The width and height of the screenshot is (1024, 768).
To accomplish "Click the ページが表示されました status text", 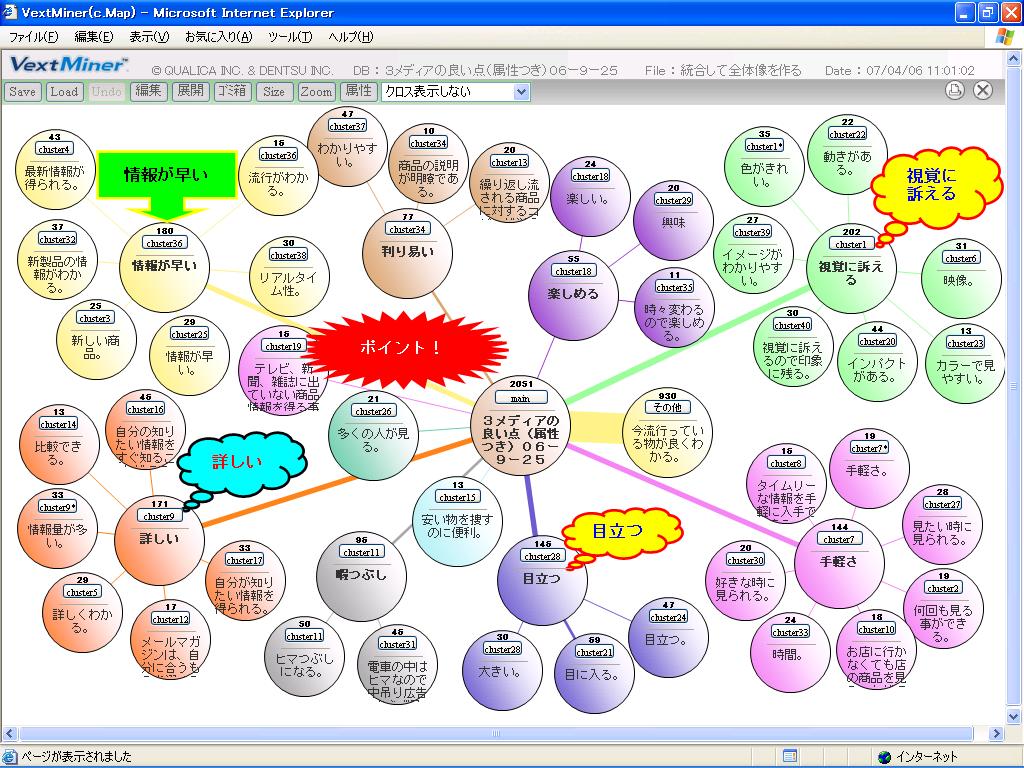I will (x=77, y=757).
